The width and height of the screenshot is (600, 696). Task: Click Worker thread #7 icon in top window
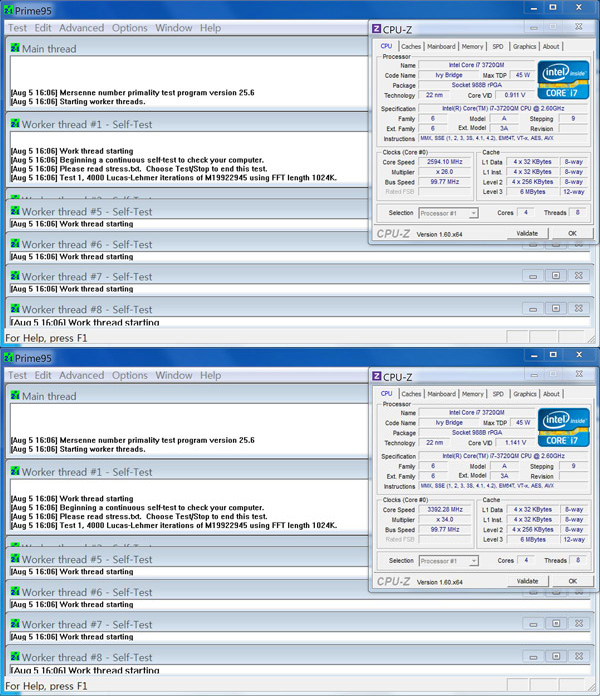tap(16, 276)
